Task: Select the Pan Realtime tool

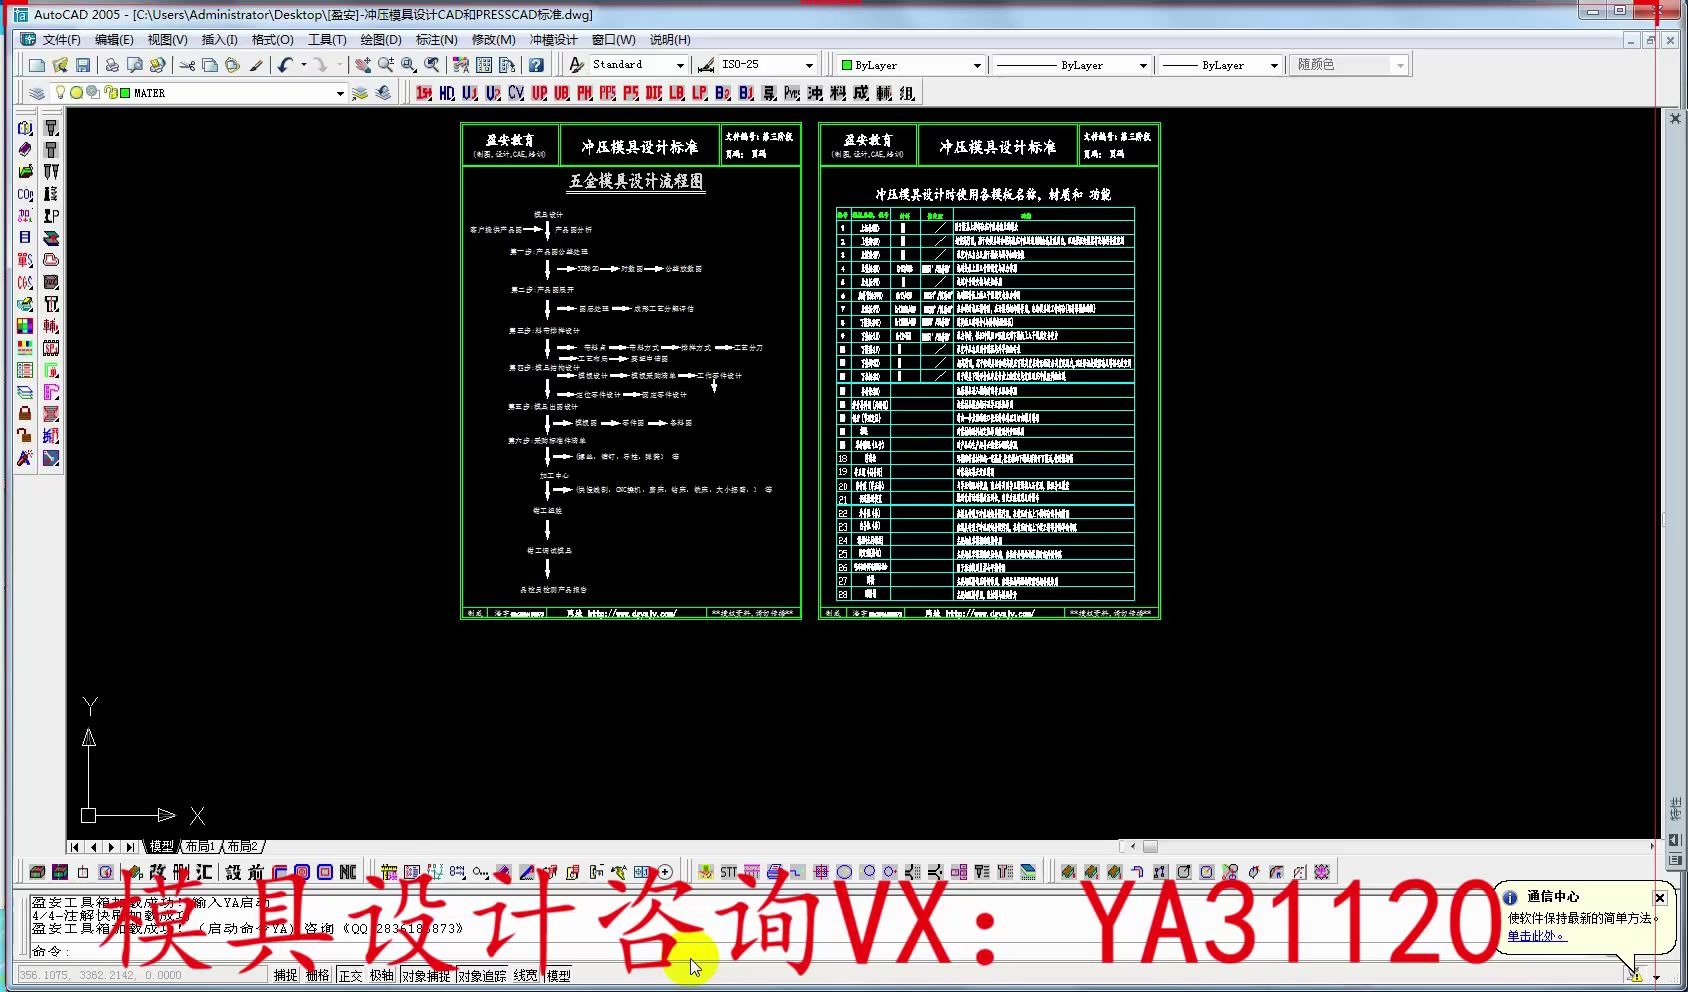Action: coord(363,63)
